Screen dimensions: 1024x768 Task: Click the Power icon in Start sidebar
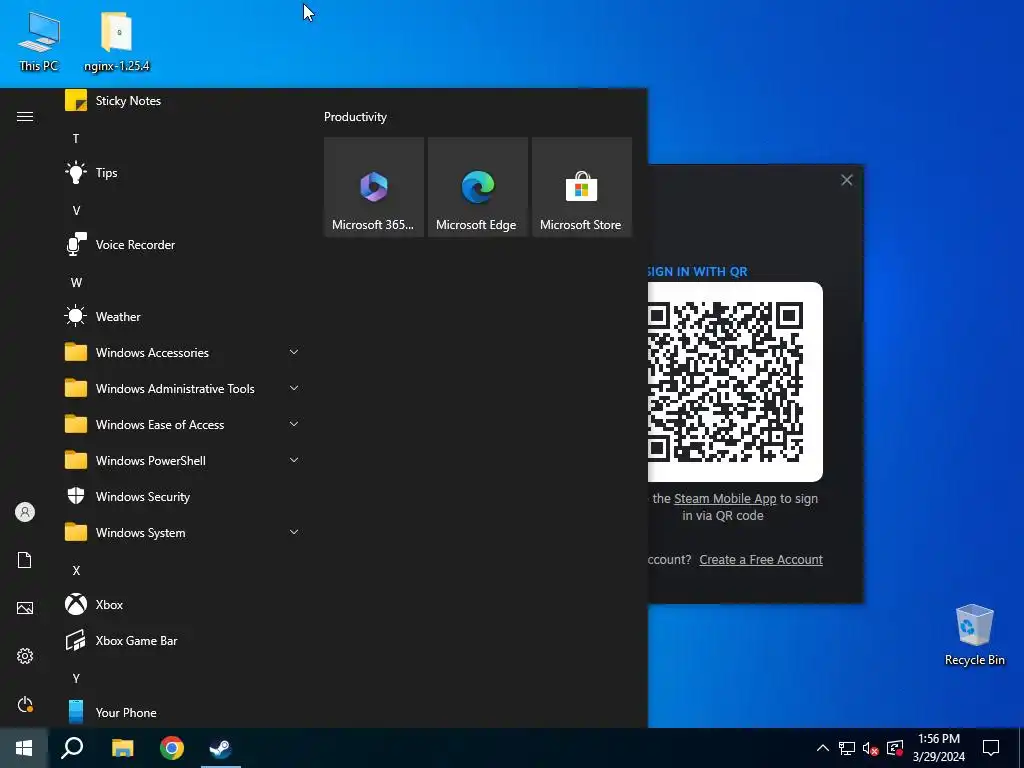click(25, 704)
